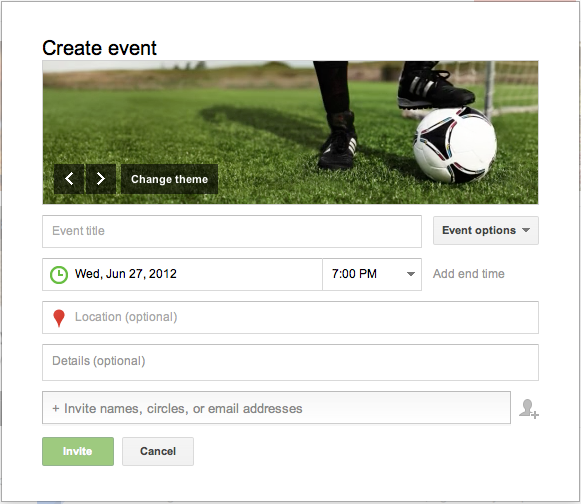Open the add people icon beside invite field
This screenshot has width=581, height=504.
529,409
